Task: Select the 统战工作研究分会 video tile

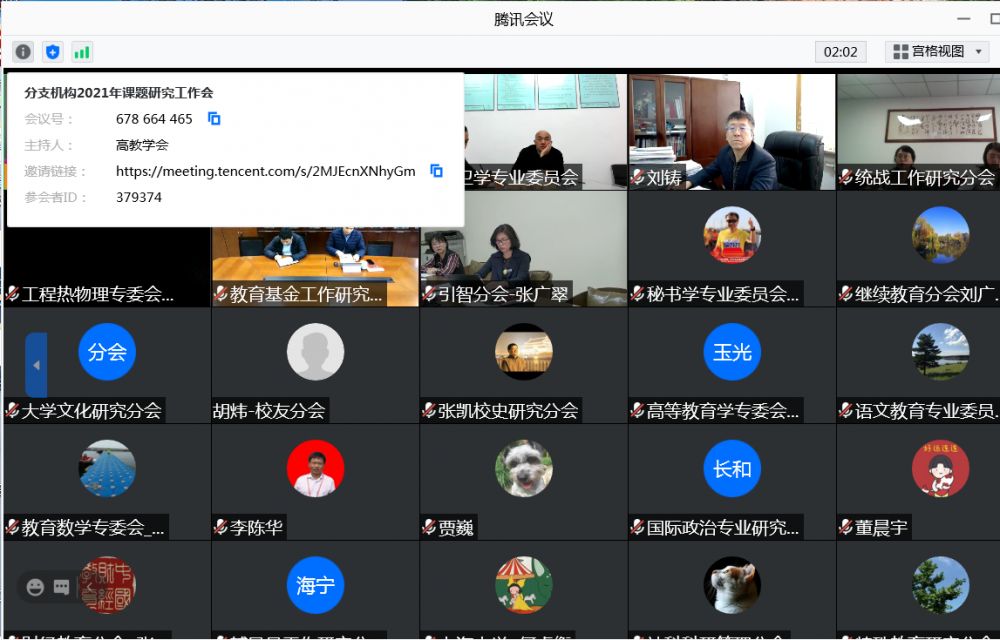Action: tap(918, 130)
